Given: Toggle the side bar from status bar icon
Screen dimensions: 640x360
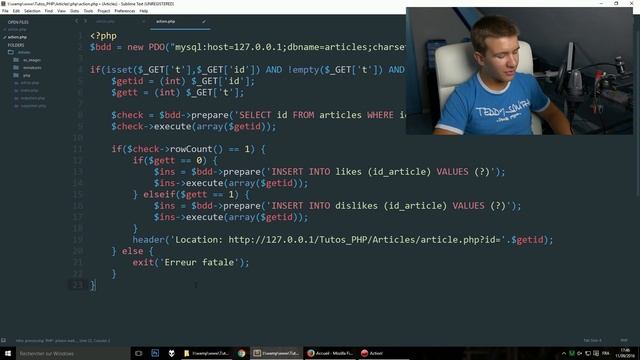Looking at the screenshot, I should [x=4, y=340].
